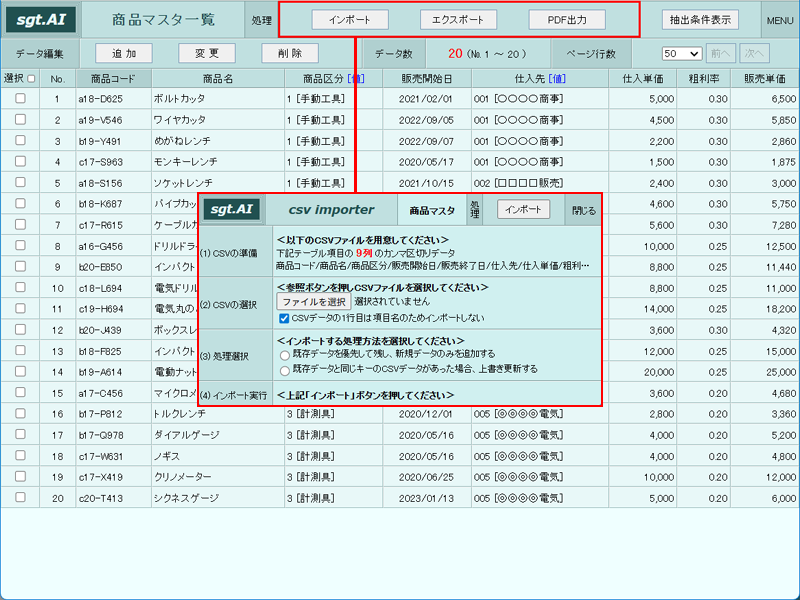
Task: Sort by the 商品コード column header
Action: pyautogui.click(x=113, y=79)
